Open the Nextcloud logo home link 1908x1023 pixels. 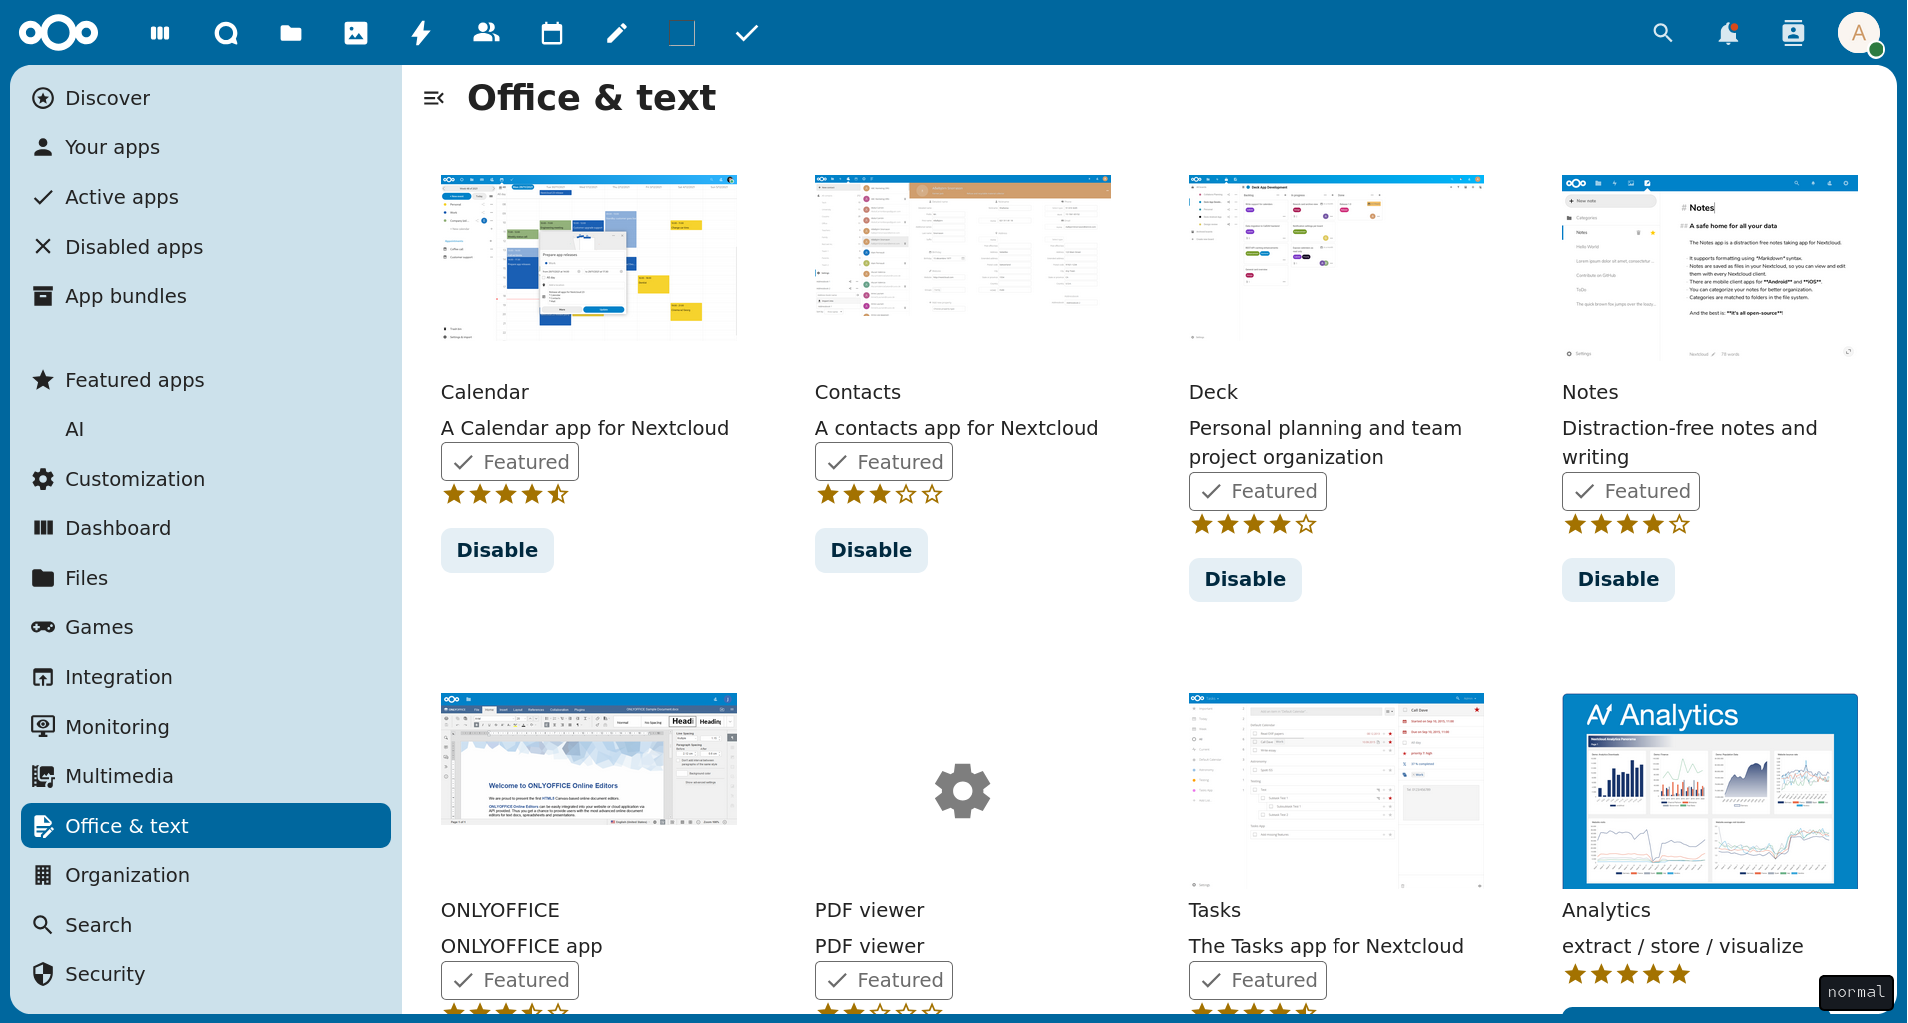point(59,33)
